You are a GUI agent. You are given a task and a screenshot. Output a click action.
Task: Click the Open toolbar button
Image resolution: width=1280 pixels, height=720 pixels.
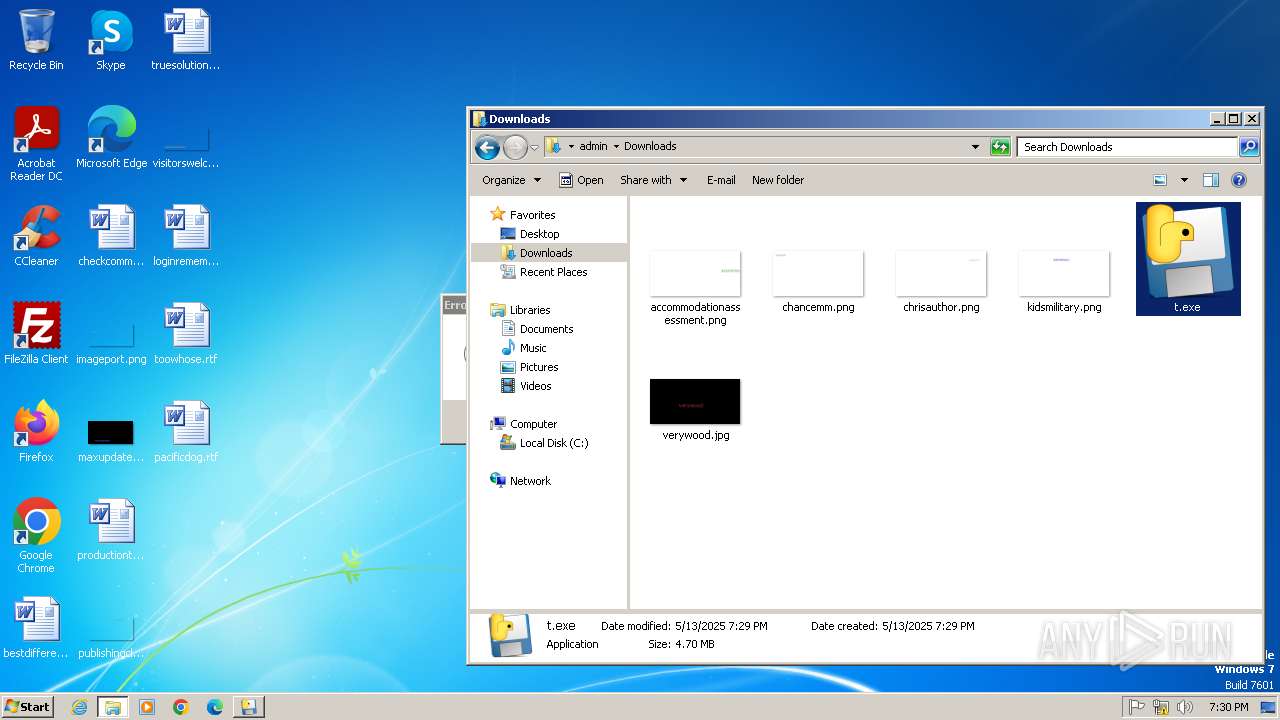(x=581, y=180)
